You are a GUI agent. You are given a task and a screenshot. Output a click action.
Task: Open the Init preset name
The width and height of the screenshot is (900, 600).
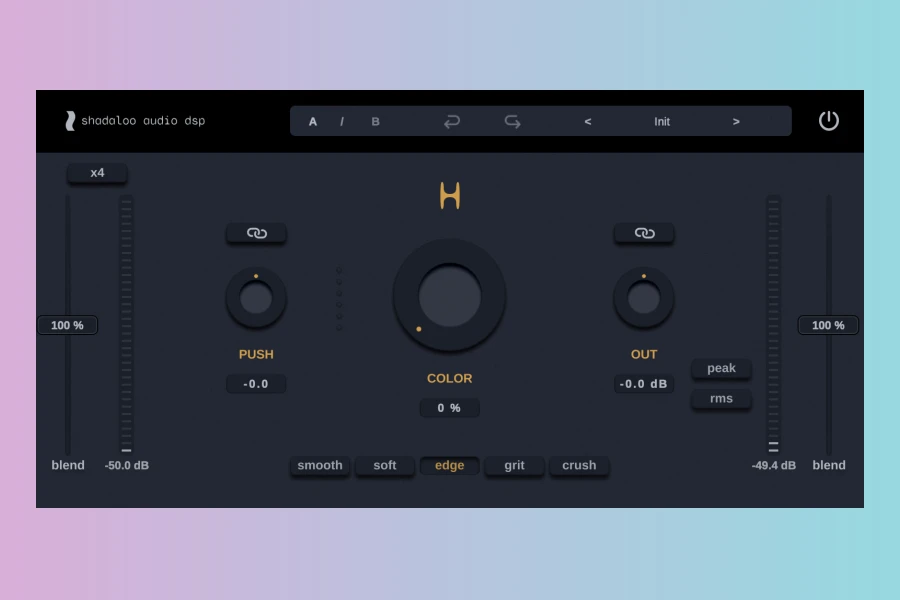pyautogui.click(x=662, y=122)
